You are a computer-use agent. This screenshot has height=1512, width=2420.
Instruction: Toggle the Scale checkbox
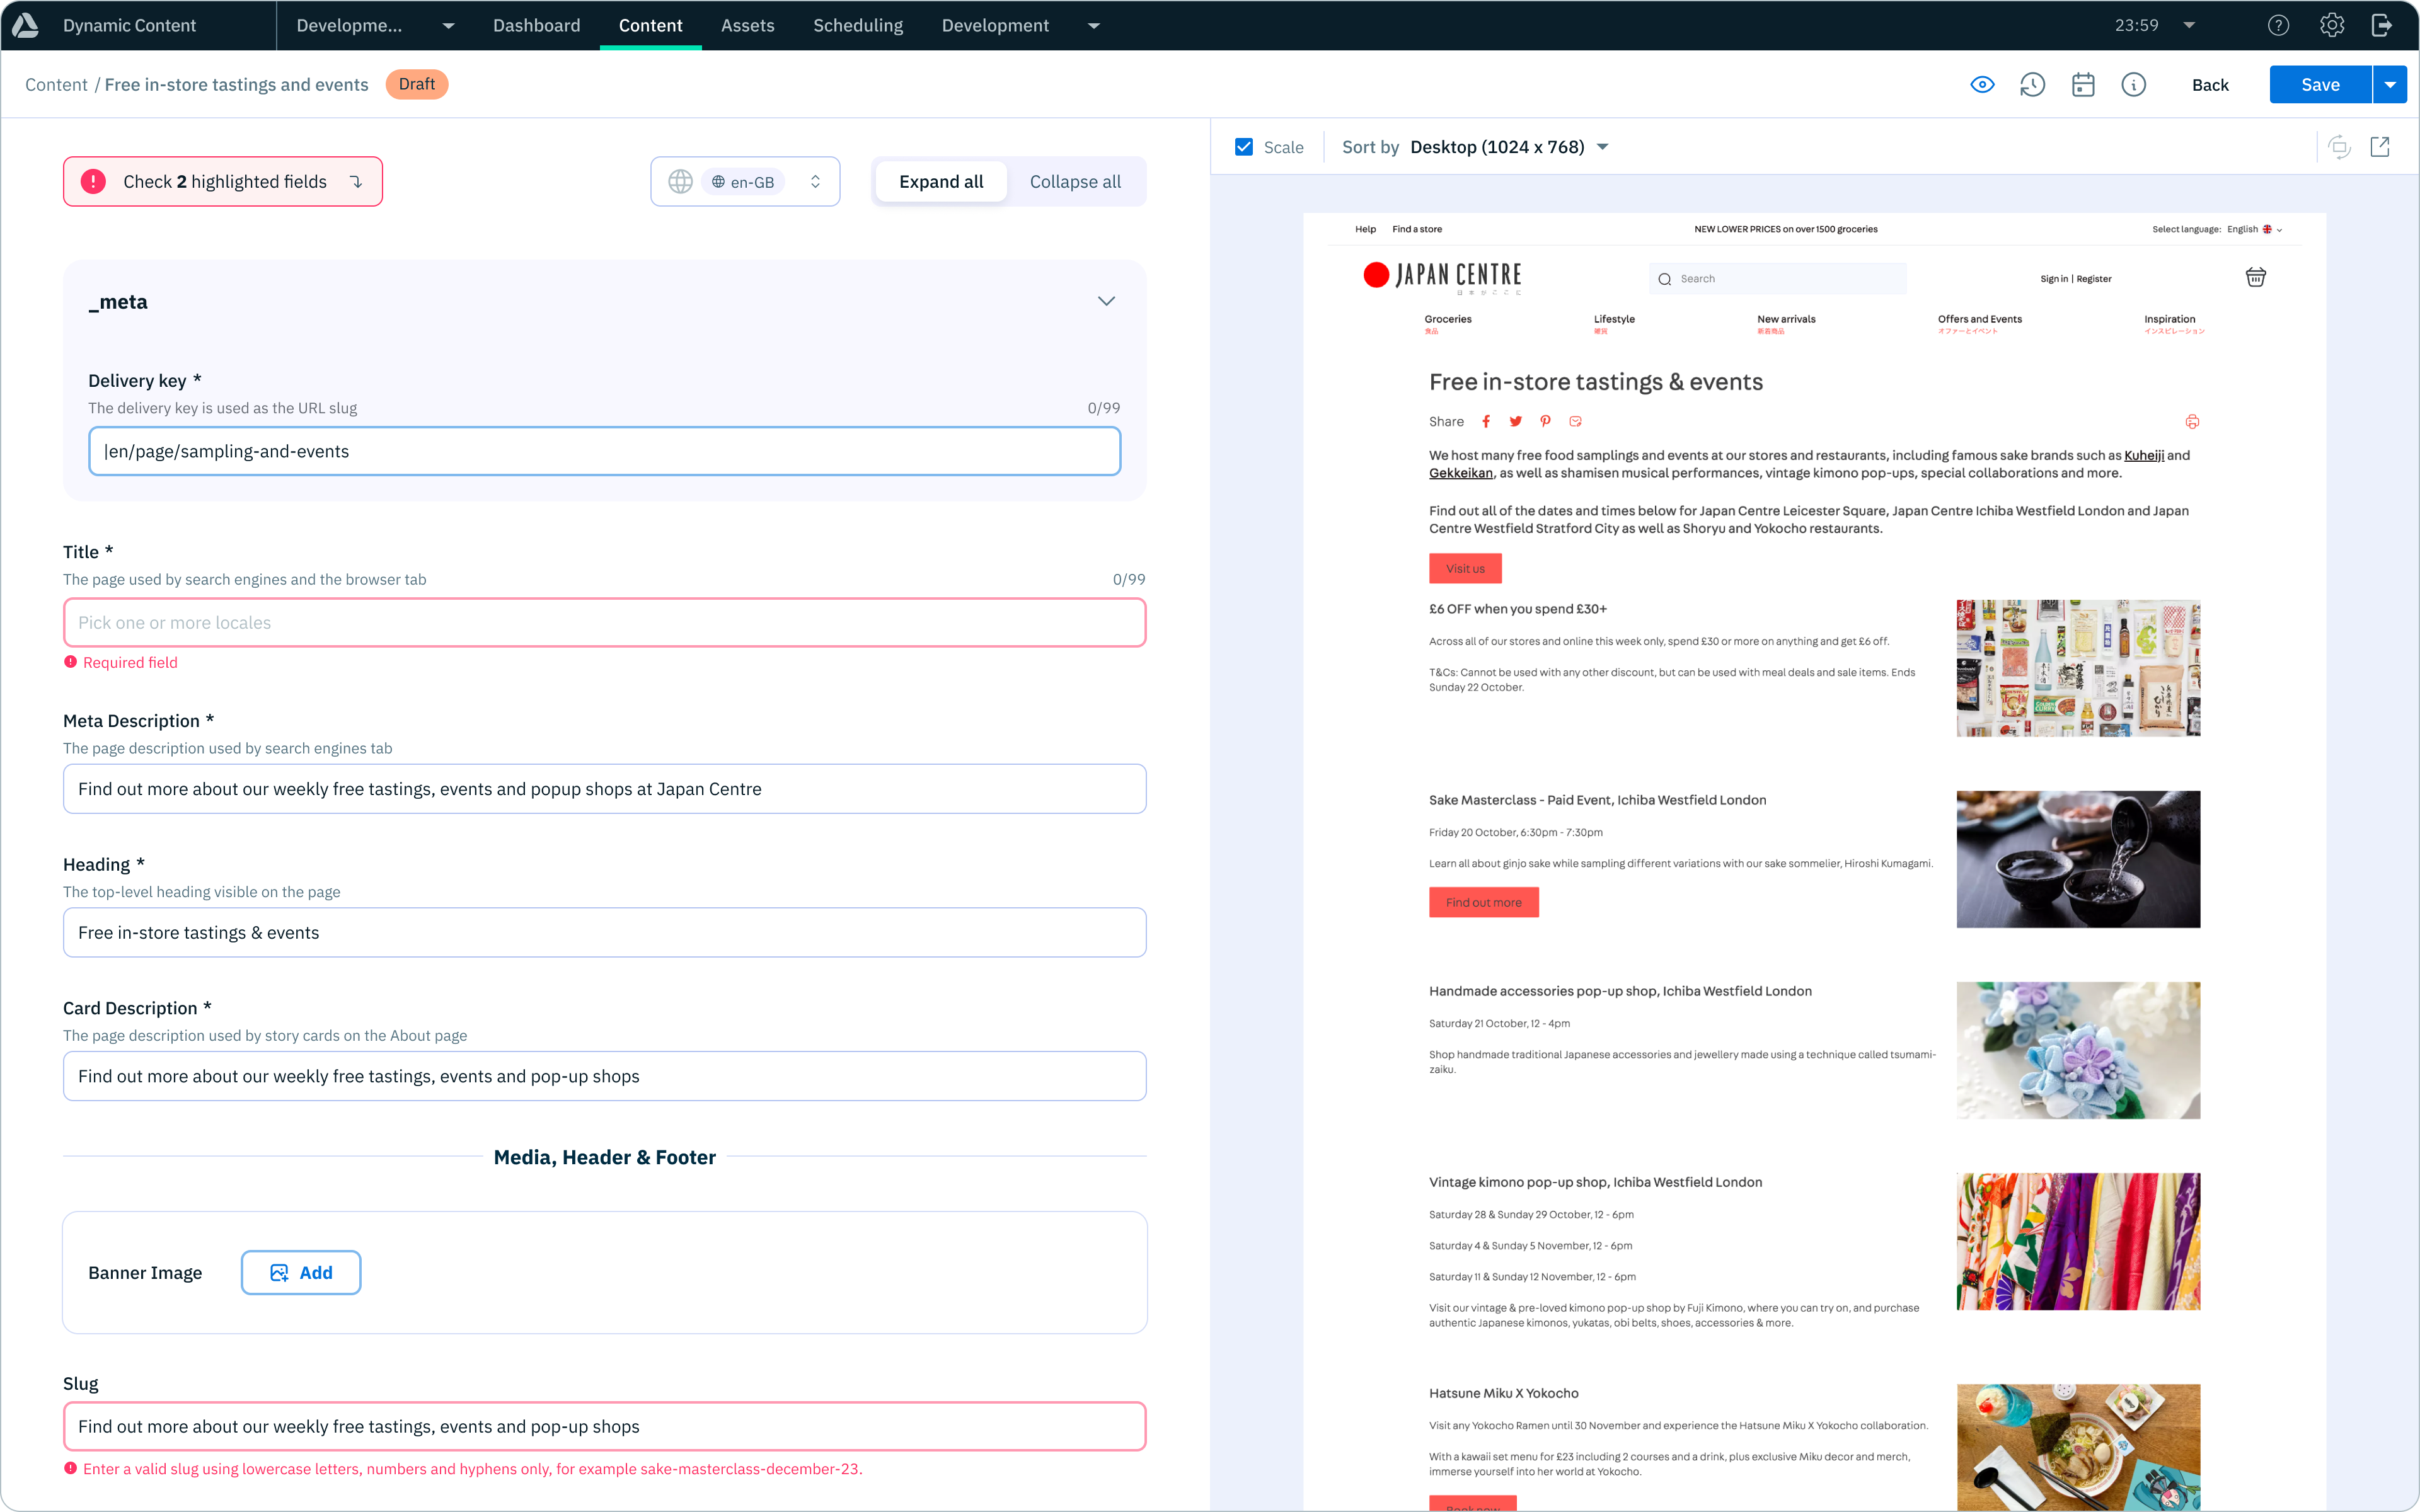coord(1244,147)
